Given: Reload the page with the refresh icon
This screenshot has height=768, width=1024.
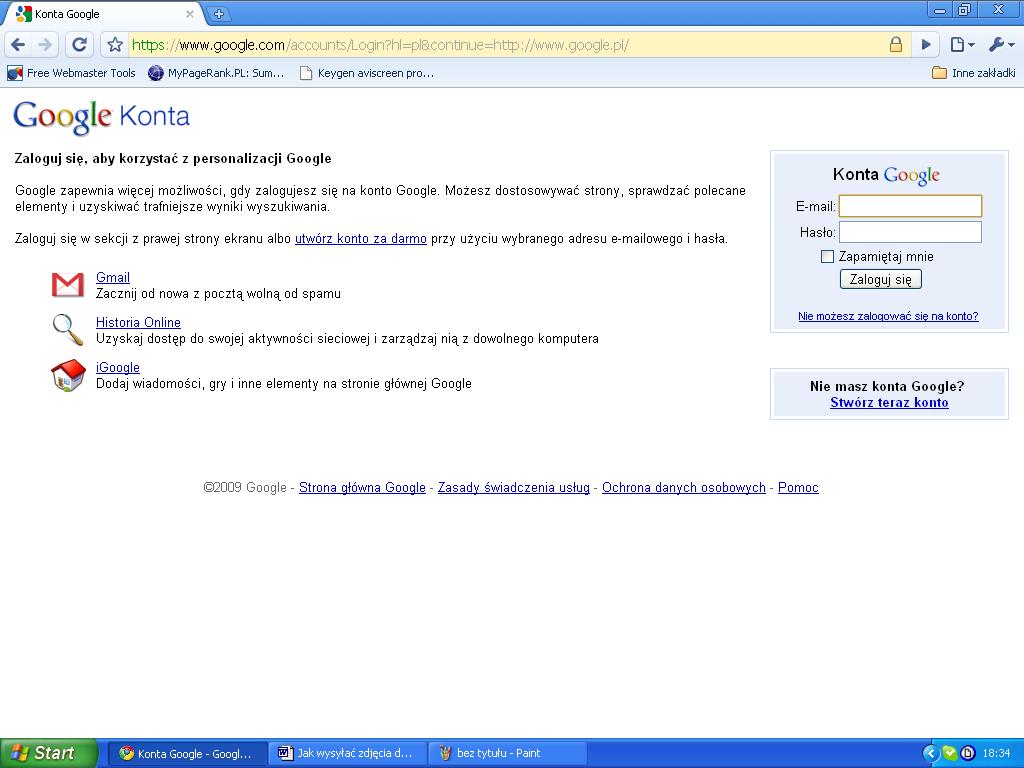Looking at the screenshot, I should coord(80,44).
